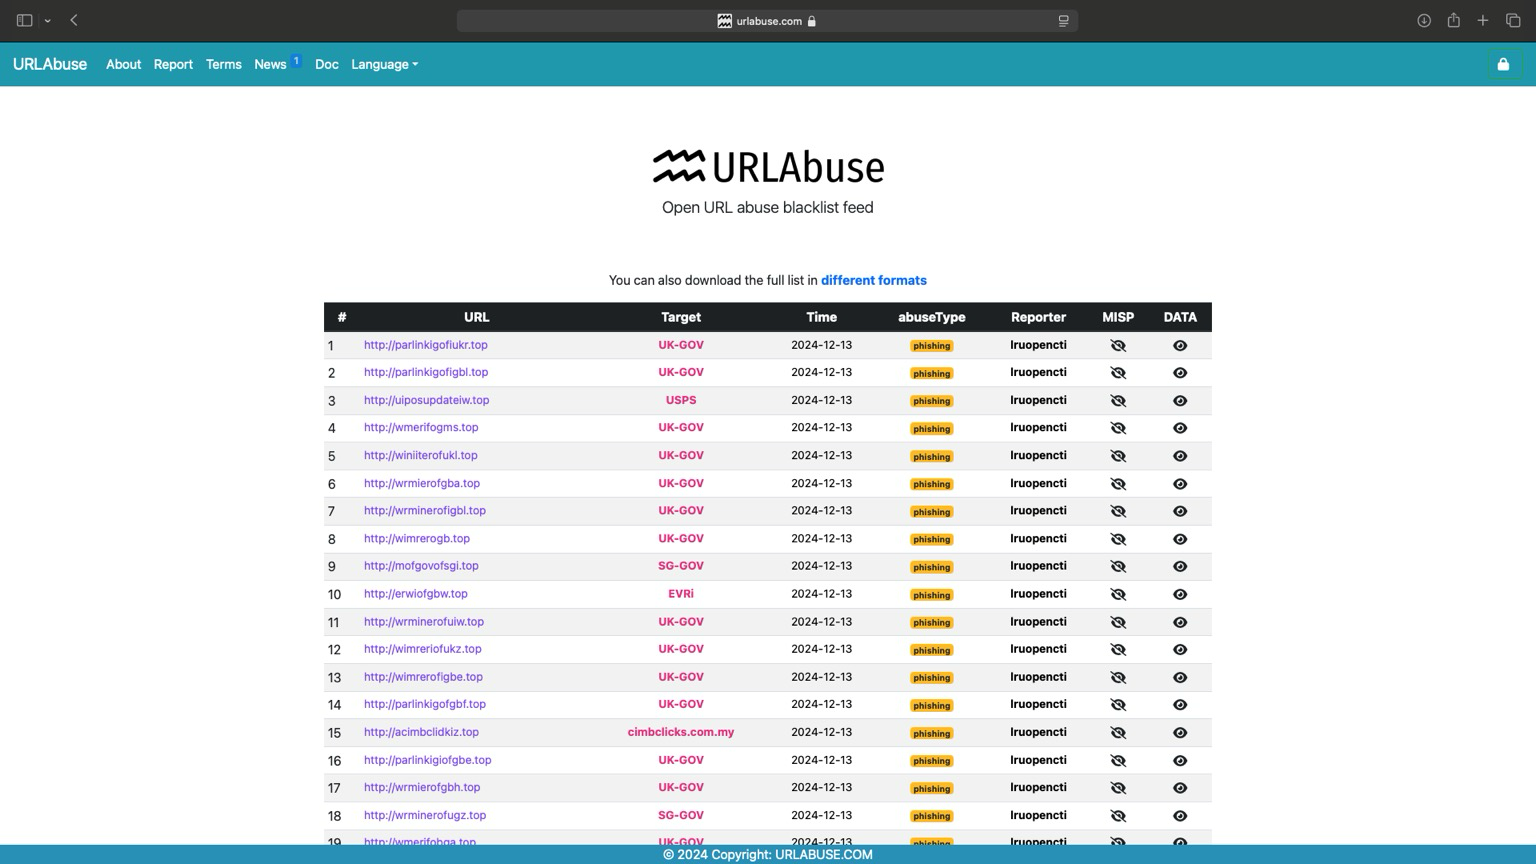This screenshot has width=1536, height=864.
Task: Open the About page
Action: click(123, 64)
